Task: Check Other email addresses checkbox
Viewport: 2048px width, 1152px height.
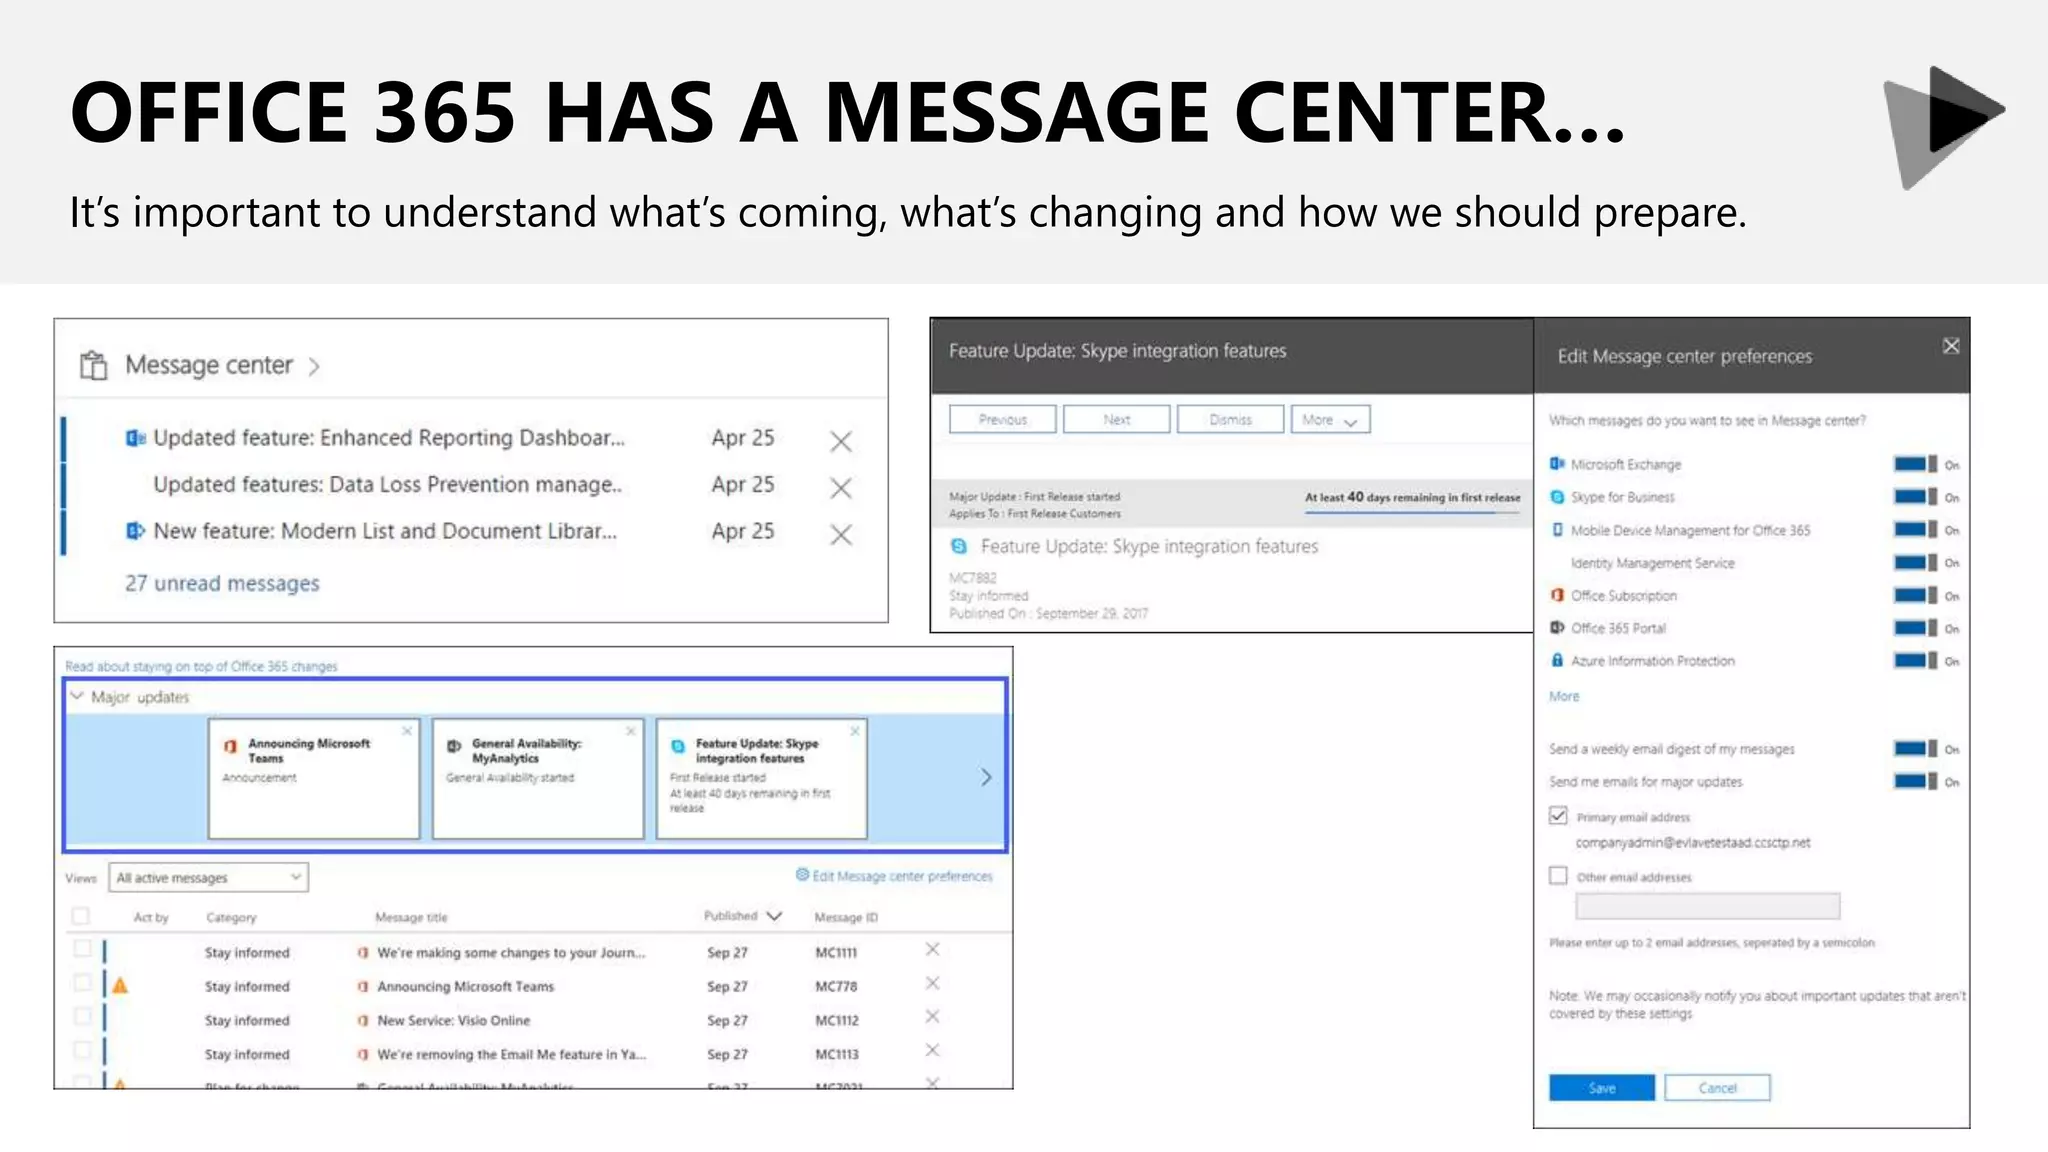Action: 1558,876
